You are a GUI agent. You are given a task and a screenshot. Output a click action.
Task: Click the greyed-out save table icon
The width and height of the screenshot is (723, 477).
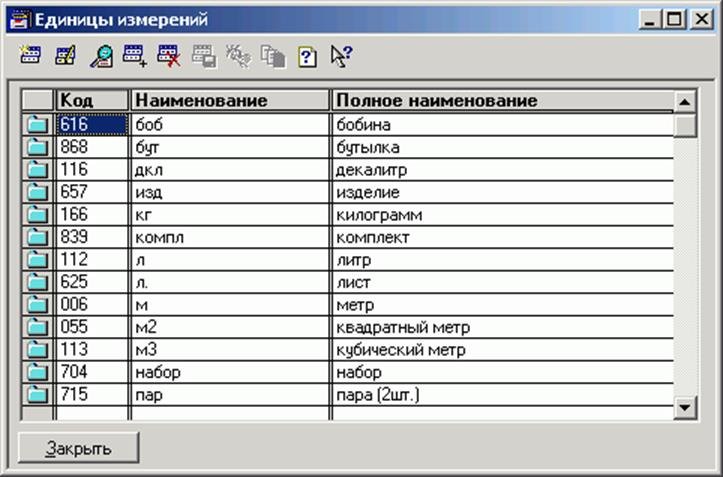click(204, 56)
